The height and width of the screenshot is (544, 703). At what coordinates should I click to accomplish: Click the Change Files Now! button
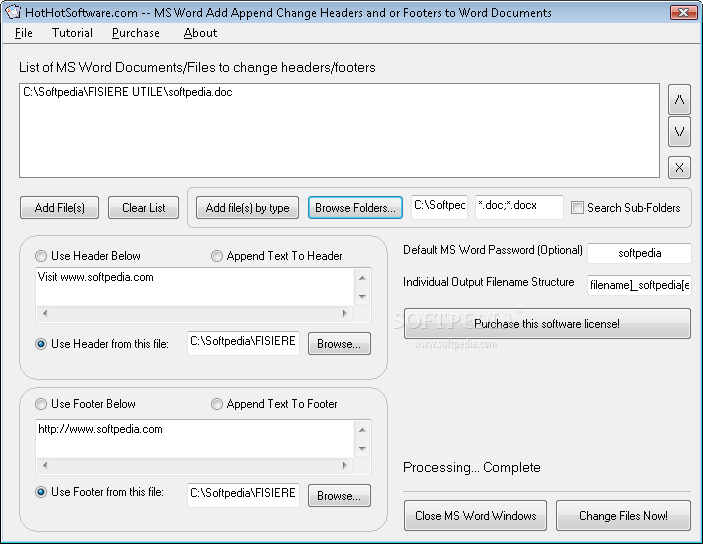point(623,516)
